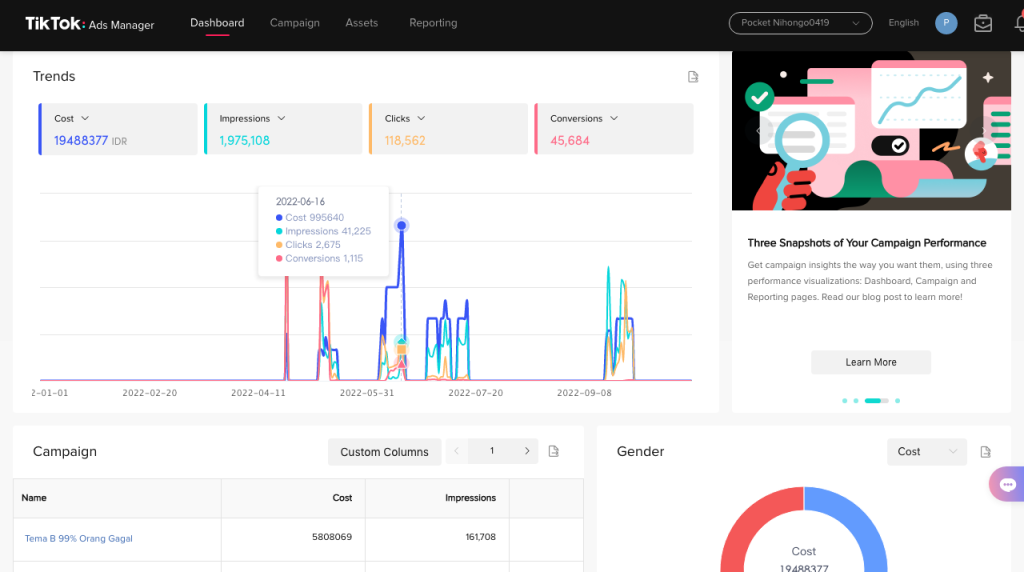This screenshot has height=572, width=1024.
Task: Open the Cost metric dropdown in Trends
Action: click(85, 119)
